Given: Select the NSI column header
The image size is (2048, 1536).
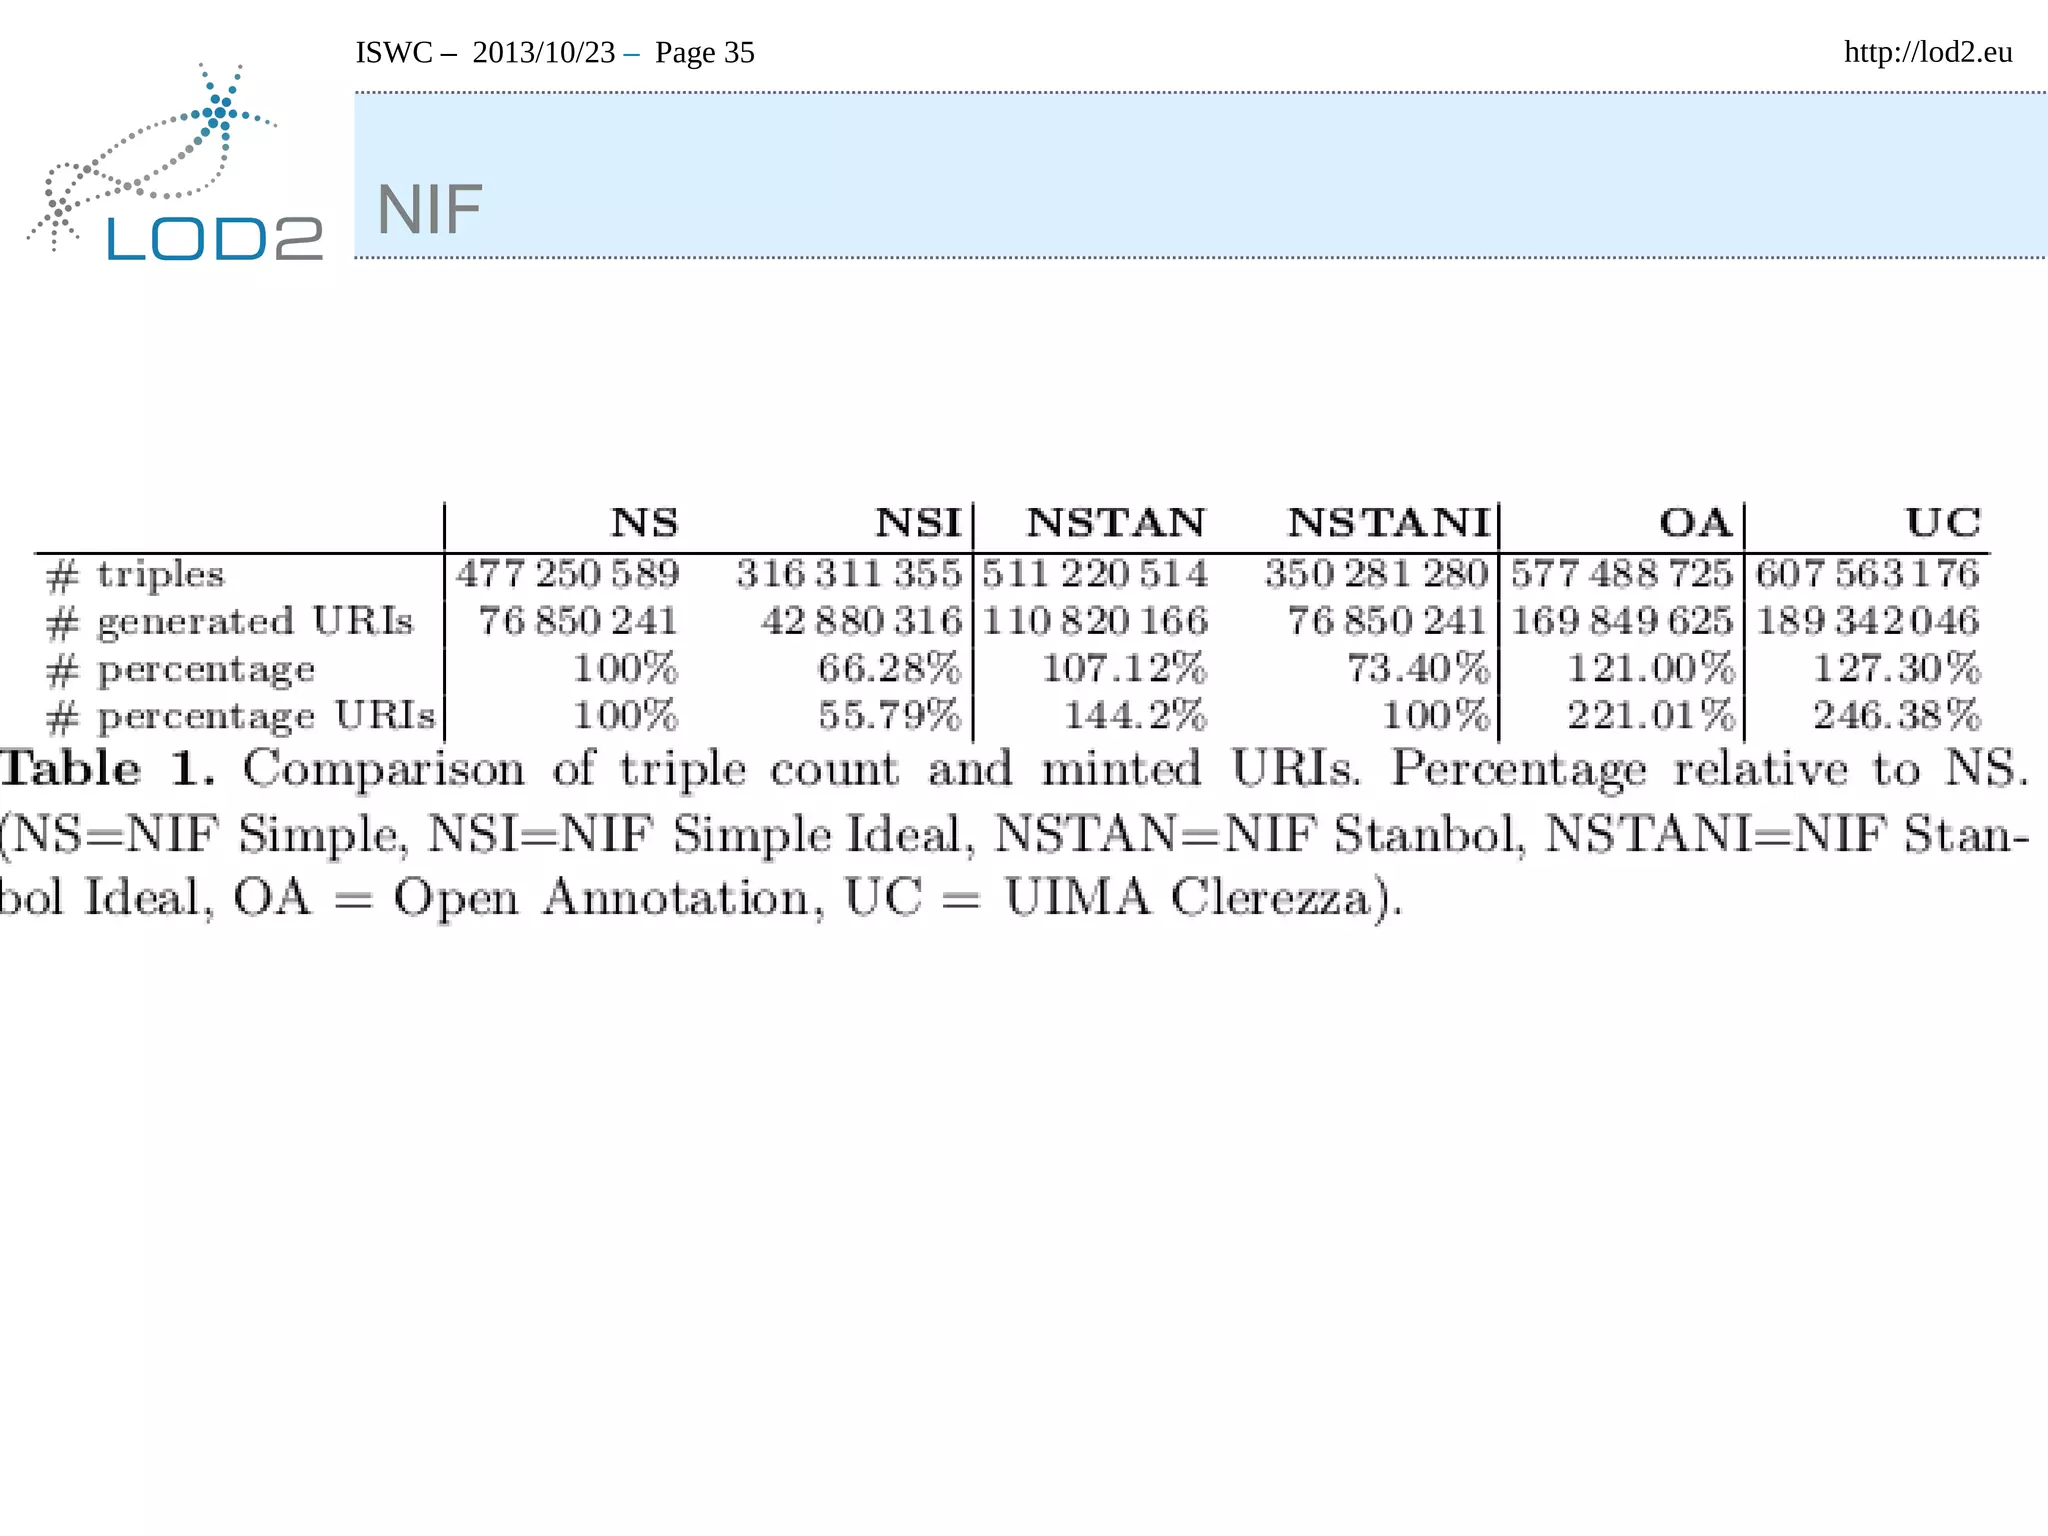Looking at the screenshot, I should (x=917, y=523).
